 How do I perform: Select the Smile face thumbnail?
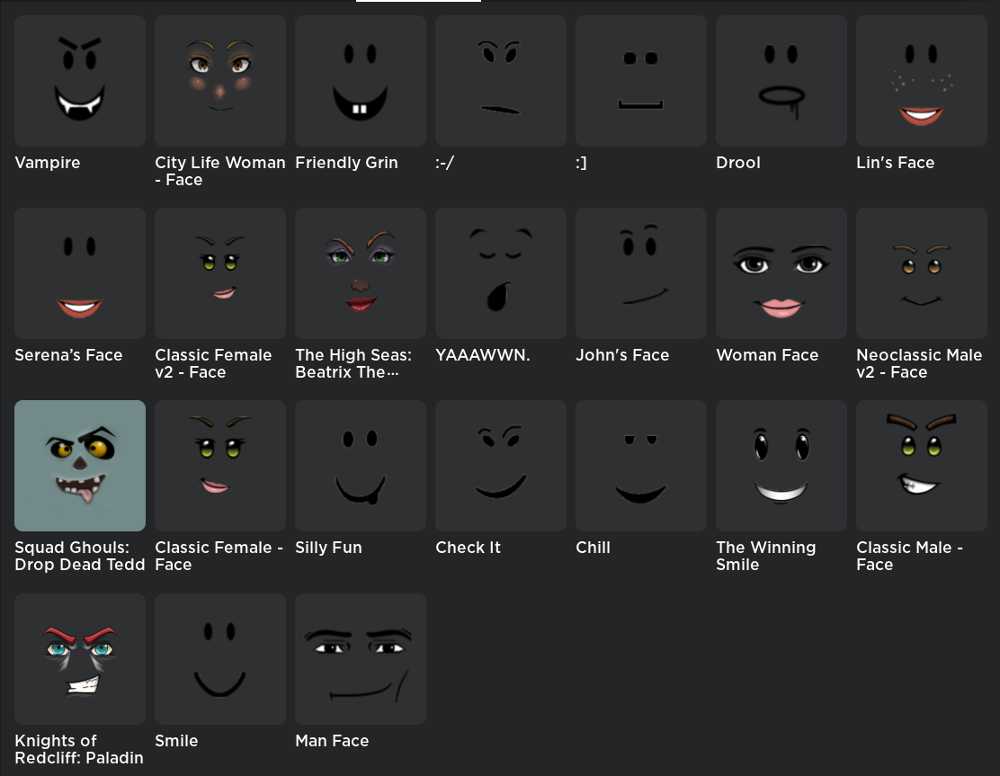click(x=220, y=659)
